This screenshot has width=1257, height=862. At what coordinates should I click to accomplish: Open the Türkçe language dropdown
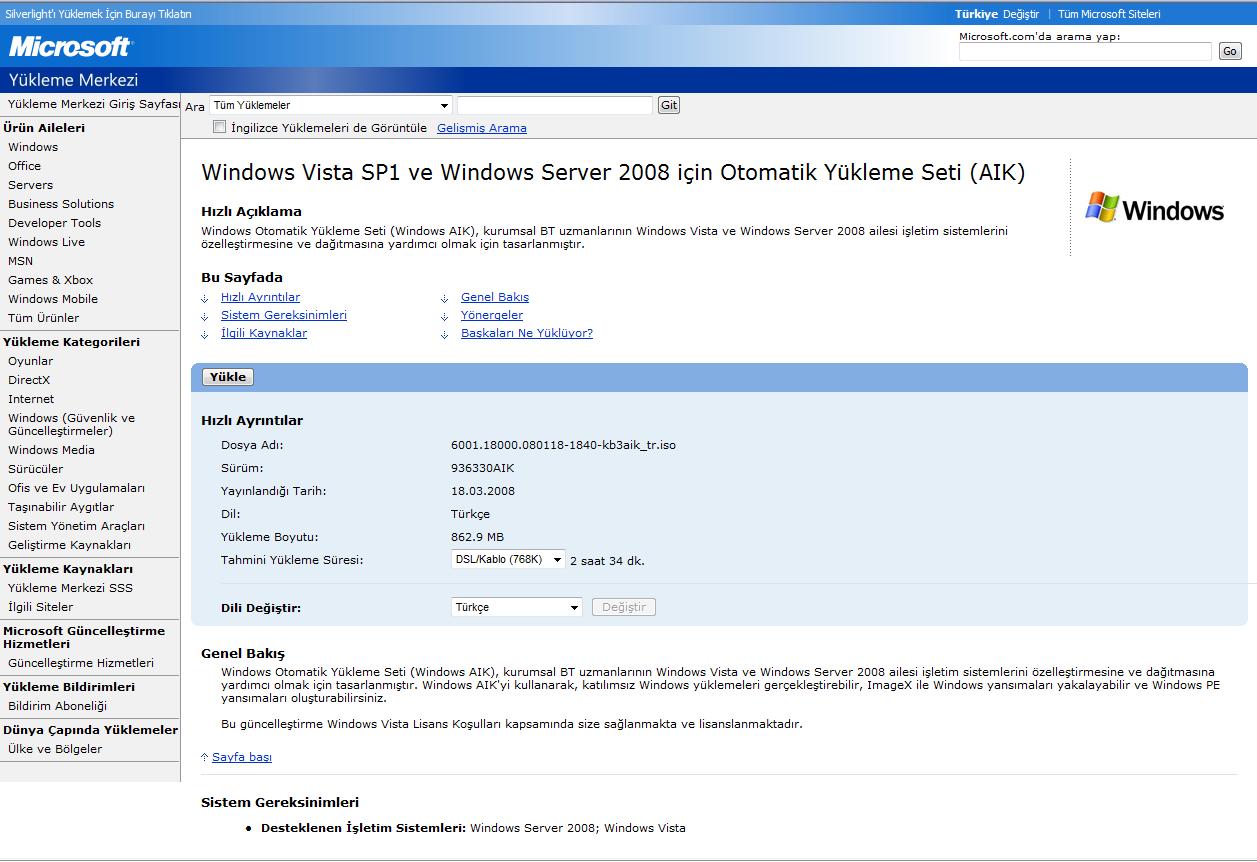pos(516,607)
